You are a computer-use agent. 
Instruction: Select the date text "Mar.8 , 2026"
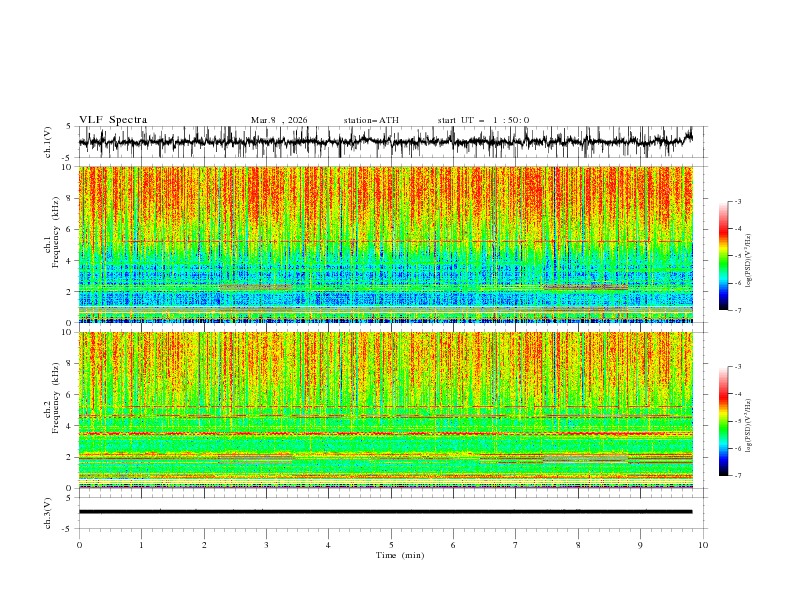(279, 120)
